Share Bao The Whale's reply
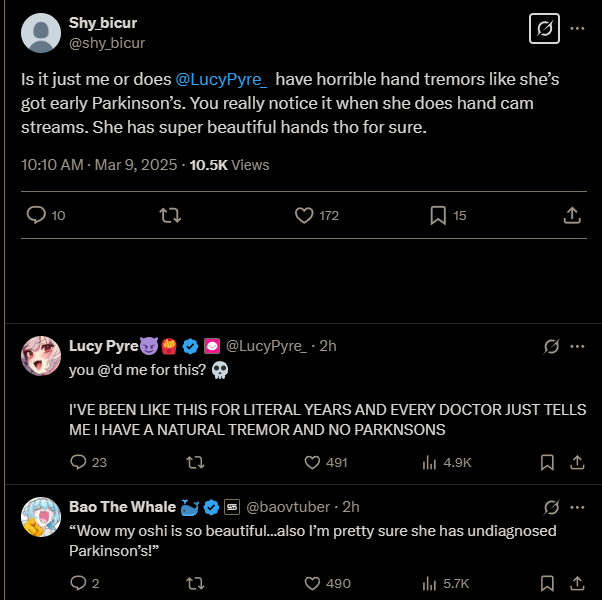The image size is (602, 600). click(576, 583)
